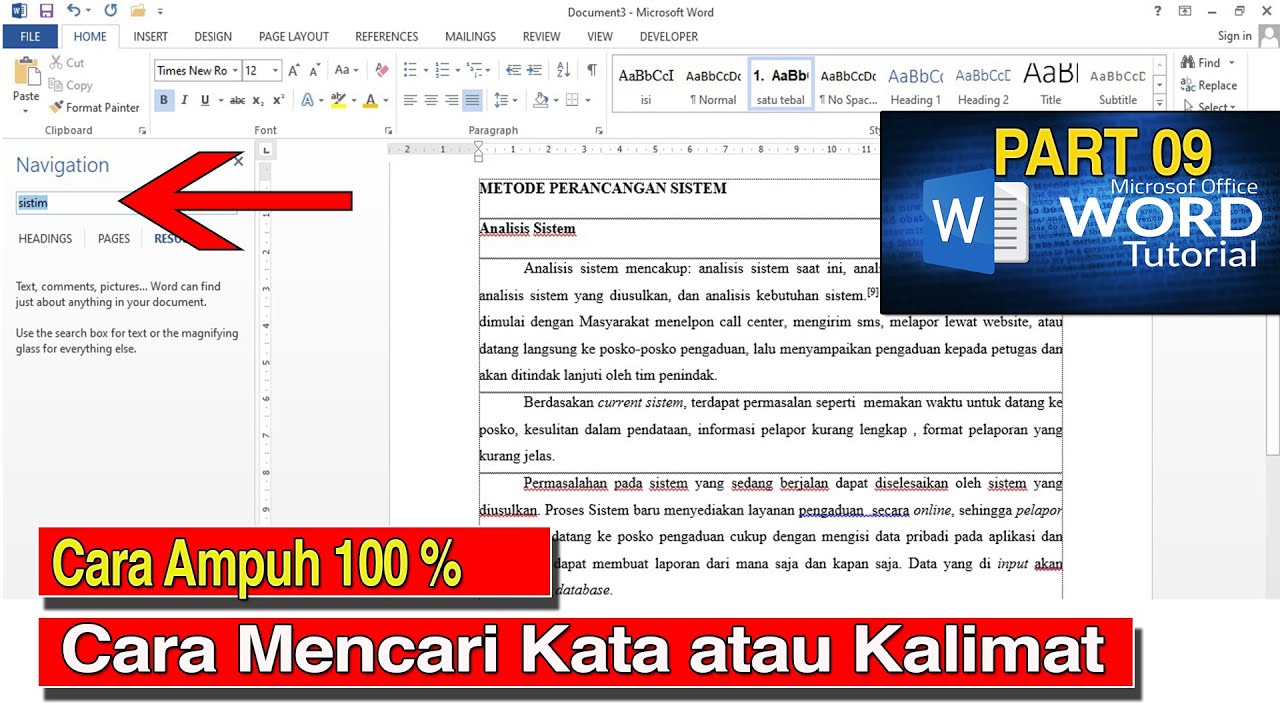Align text to the right
Viewport: 1280px width, 720px height.
(x=452, y=100)
